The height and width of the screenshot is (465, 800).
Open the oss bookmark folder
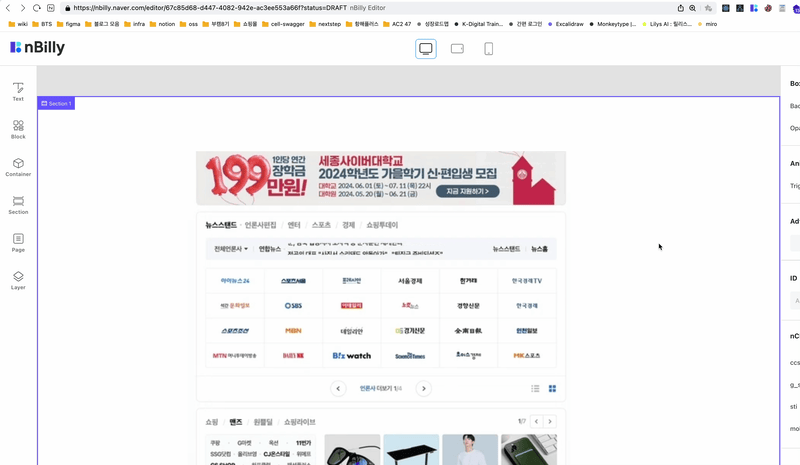point(189,24)
